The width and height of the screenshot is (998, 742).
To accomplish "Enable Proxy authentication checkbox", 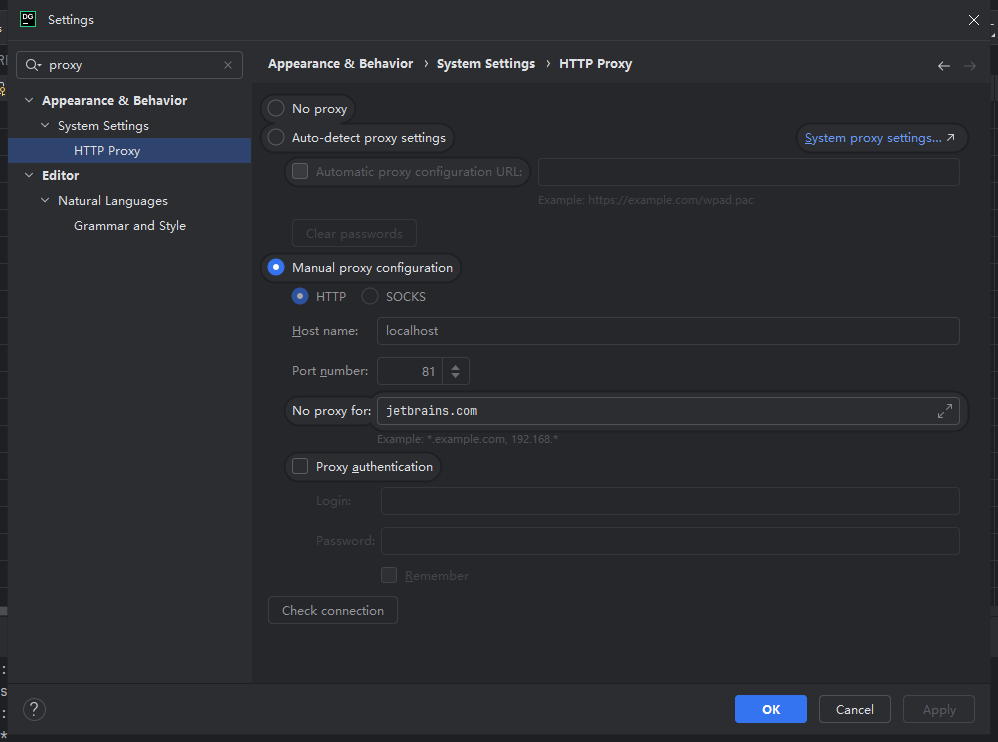I will pyautogui.click(x=300, y=466).
